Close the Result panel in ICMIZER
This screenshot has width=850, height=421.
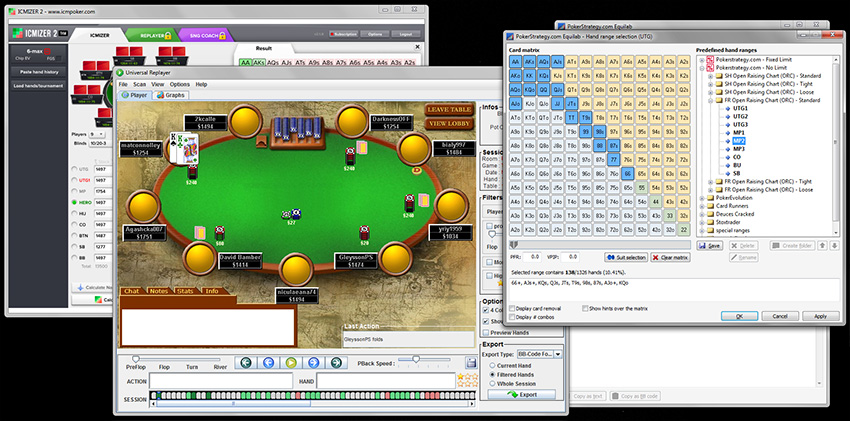pyautogui.click(x=417, y=48)
